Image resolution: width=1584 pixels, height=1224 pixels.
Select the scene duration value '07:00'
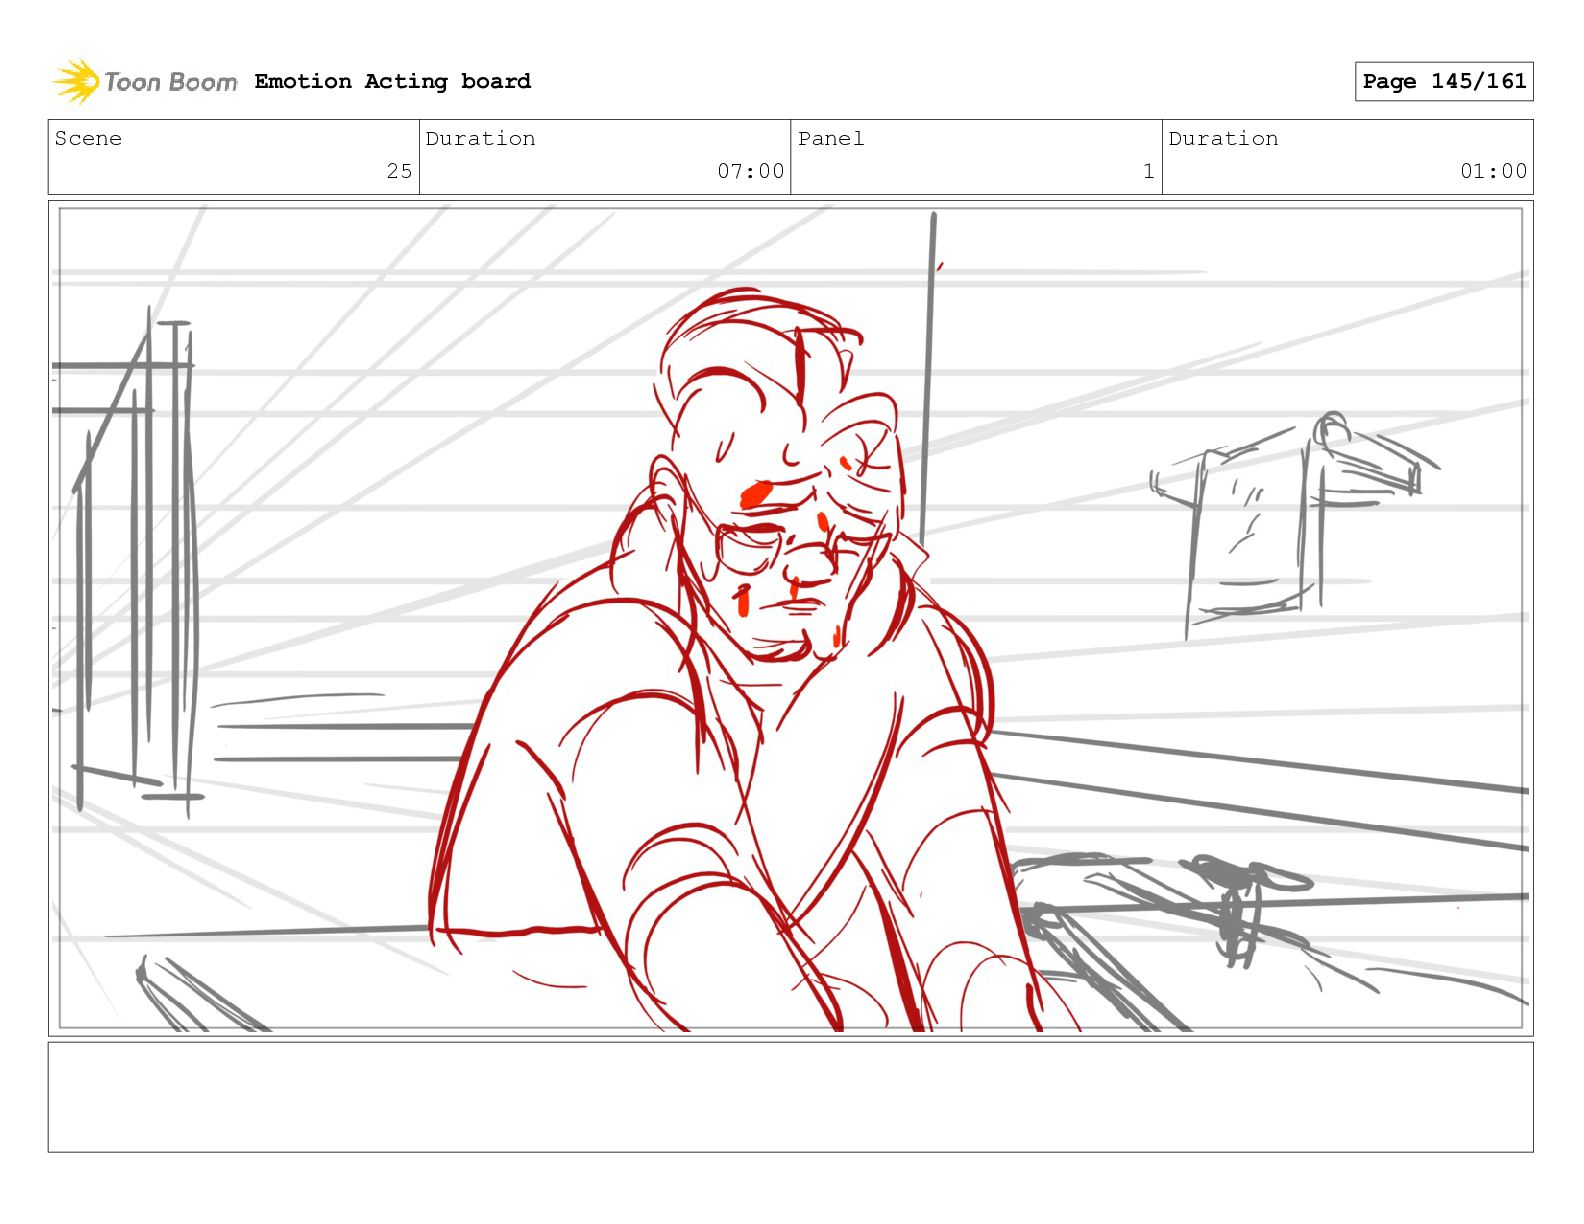pyautogui.click(x=750, y=171)
